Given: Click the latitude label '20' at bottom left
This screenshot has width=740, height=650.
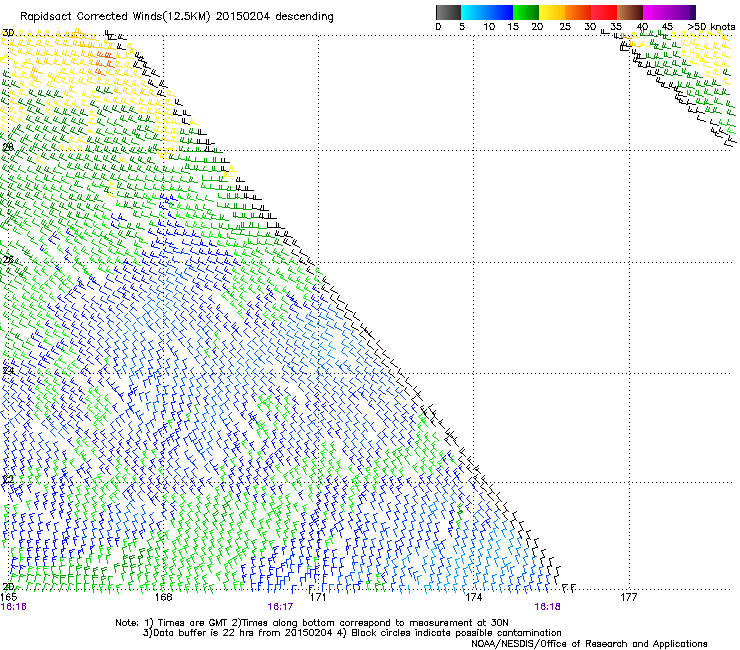Looking at the screenshot, I should 8,587.
